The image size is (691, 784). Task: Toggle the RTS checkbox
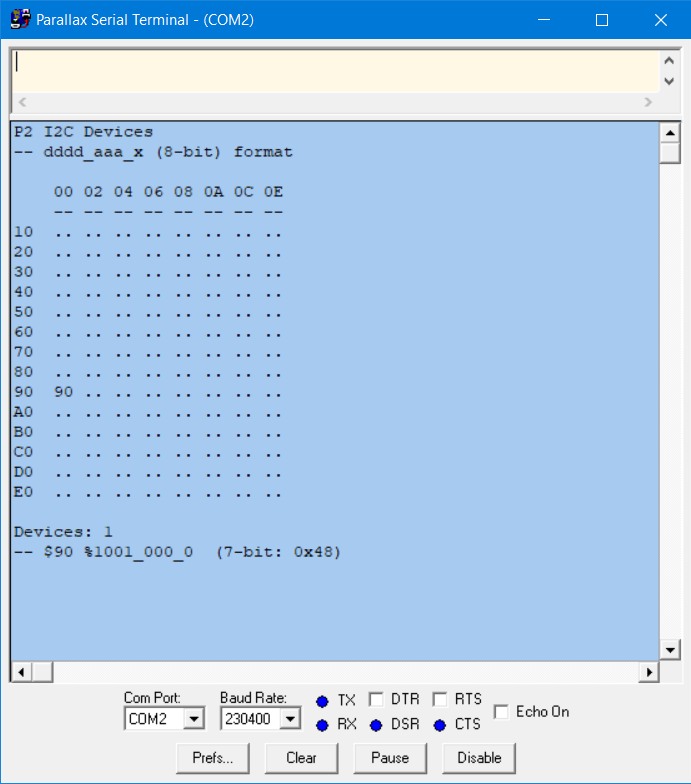click(440, 699)
